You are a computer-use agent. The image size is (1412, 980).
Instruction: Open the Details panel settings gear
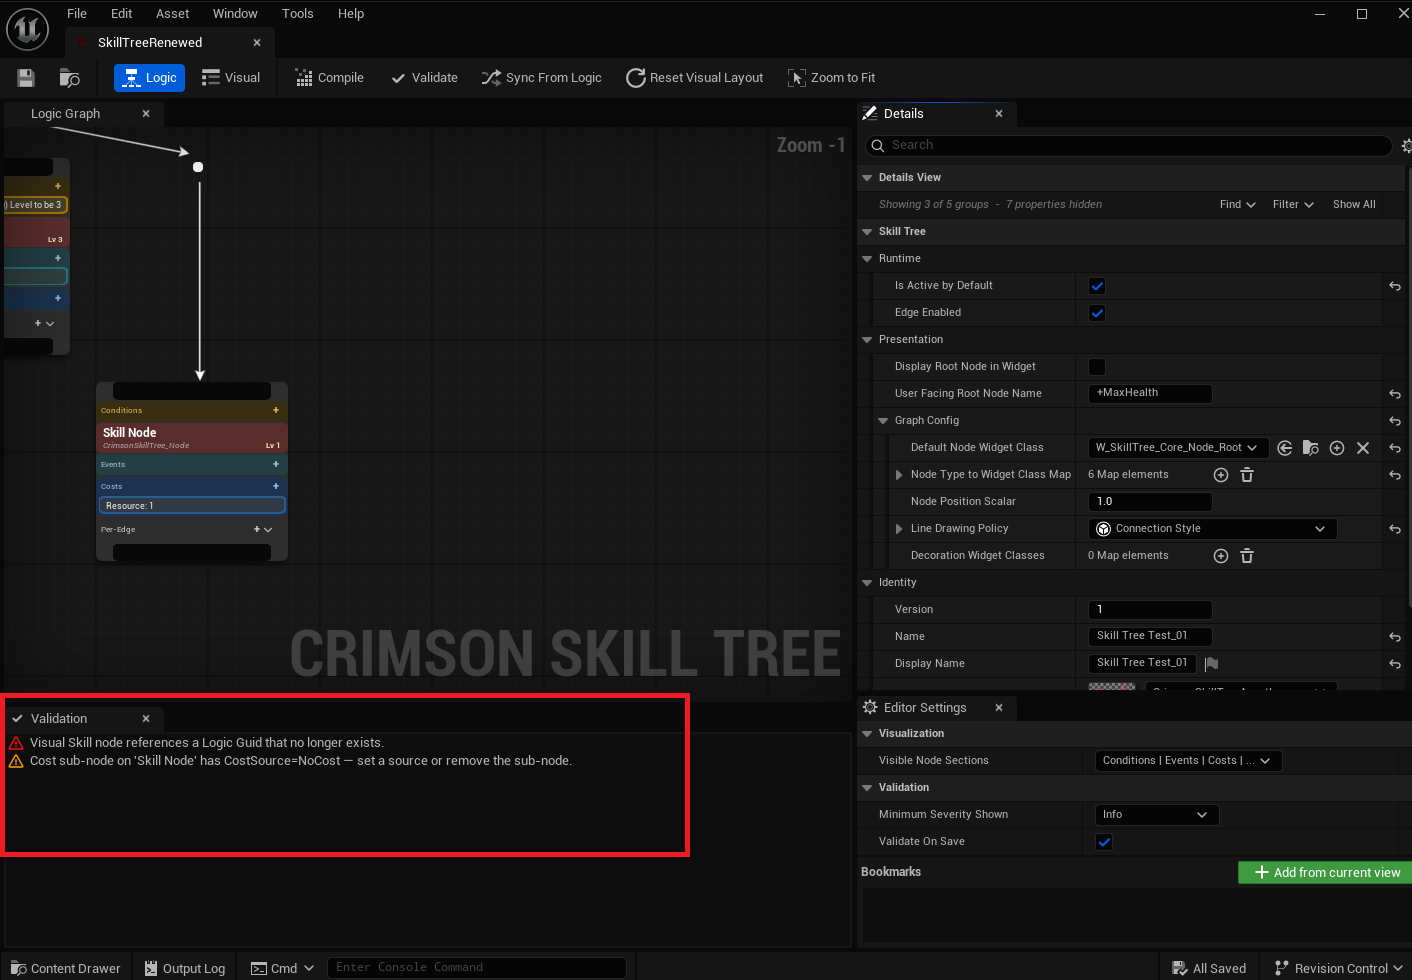click(x=1406, y=146)
